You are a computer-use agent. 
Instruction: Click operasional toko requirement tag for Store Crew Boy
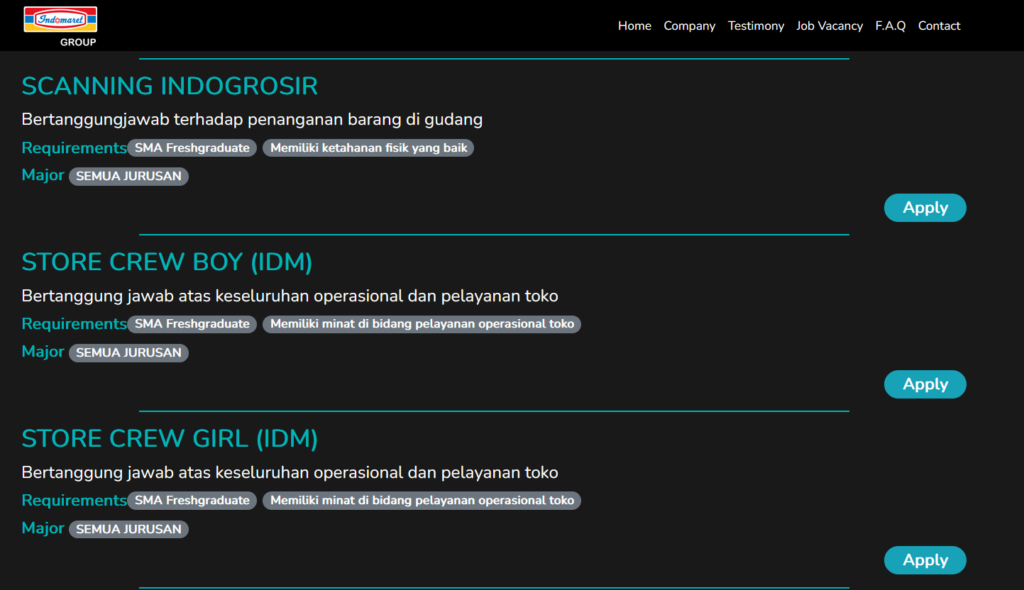pos(422,324)
